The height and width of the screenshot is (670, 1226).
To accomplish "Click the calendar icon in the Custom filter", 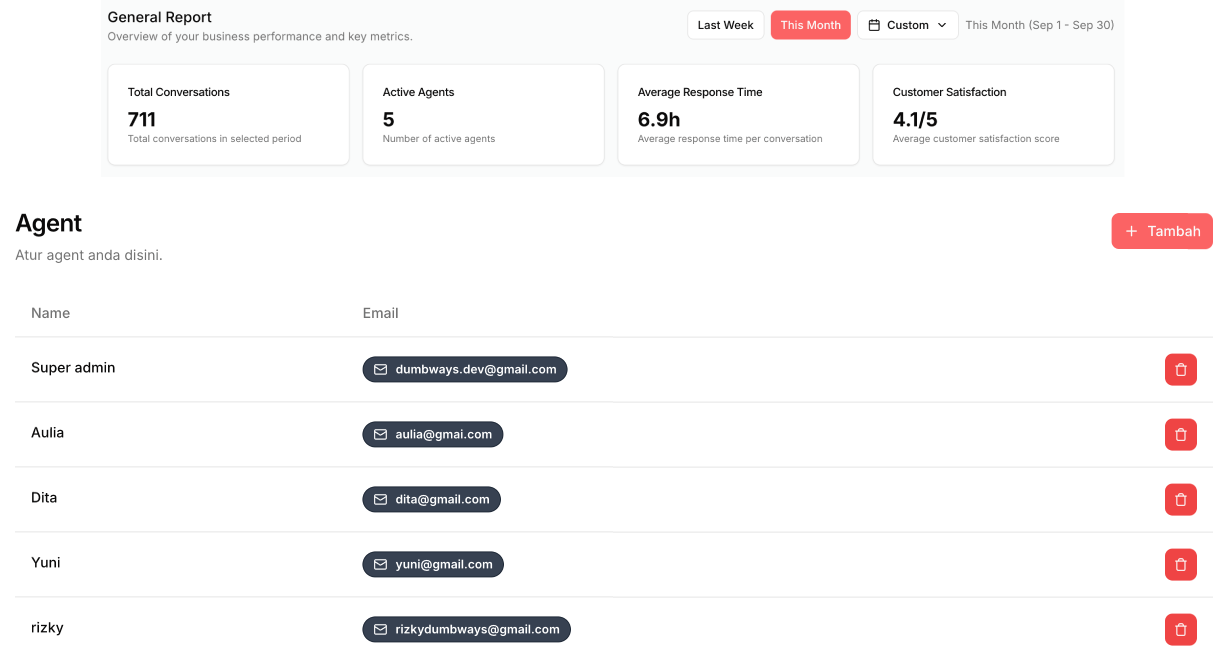I will pos(874,24).
